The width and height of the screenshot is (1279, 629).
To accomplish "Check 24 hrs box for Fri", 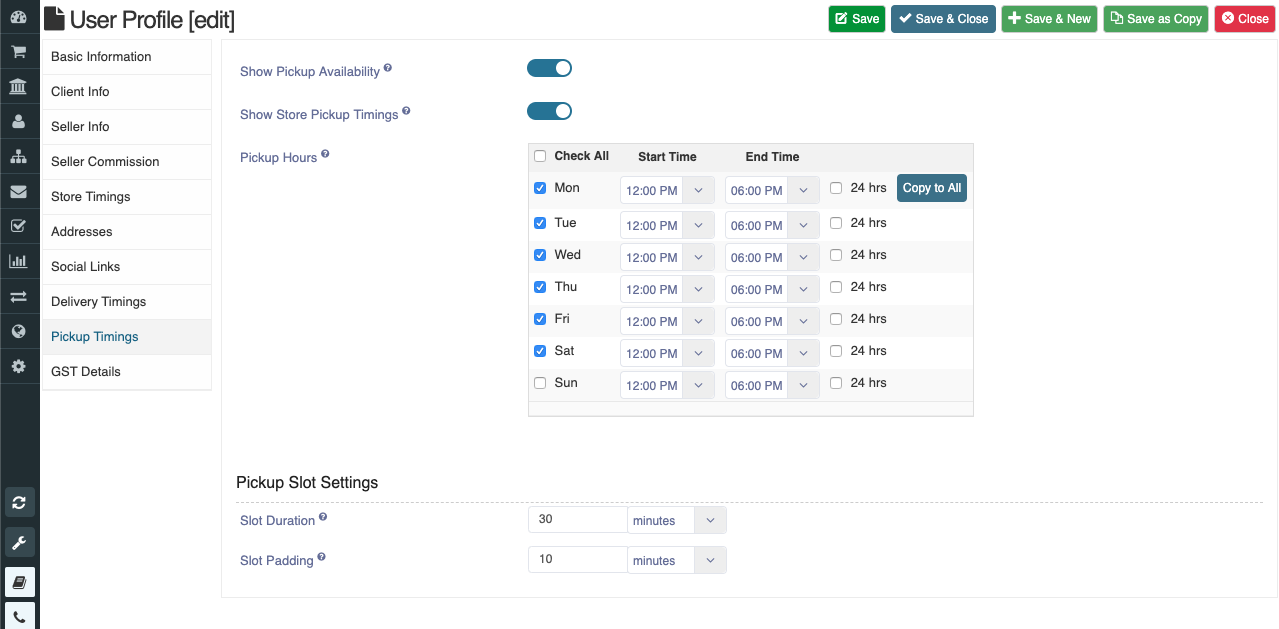I will point(836,319).
